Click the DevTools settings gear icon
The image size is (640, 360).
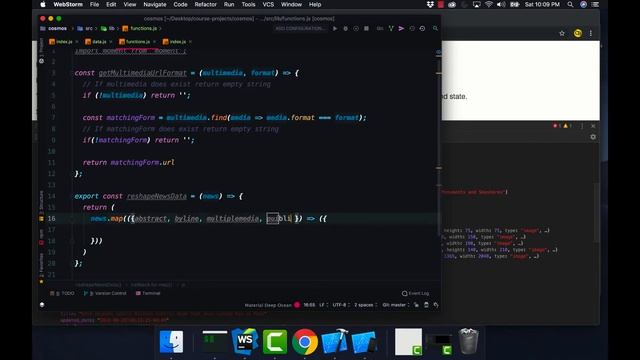coord(593,137)
